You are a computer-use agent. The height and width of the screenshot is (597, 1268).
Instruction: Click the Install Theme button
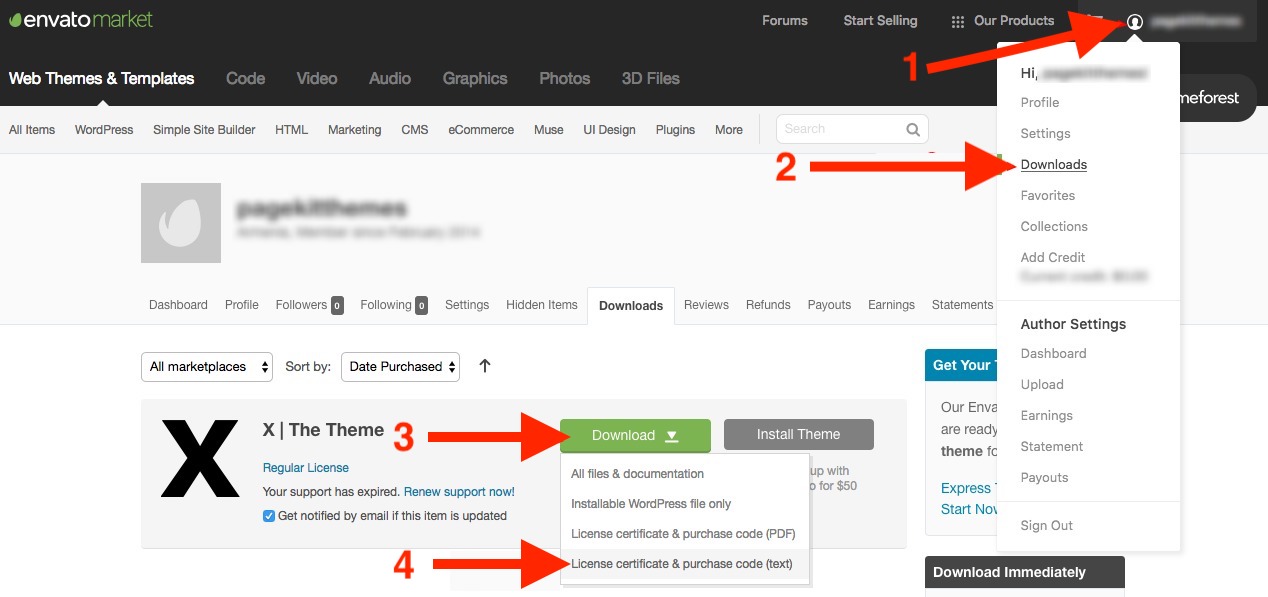[798, 434]
